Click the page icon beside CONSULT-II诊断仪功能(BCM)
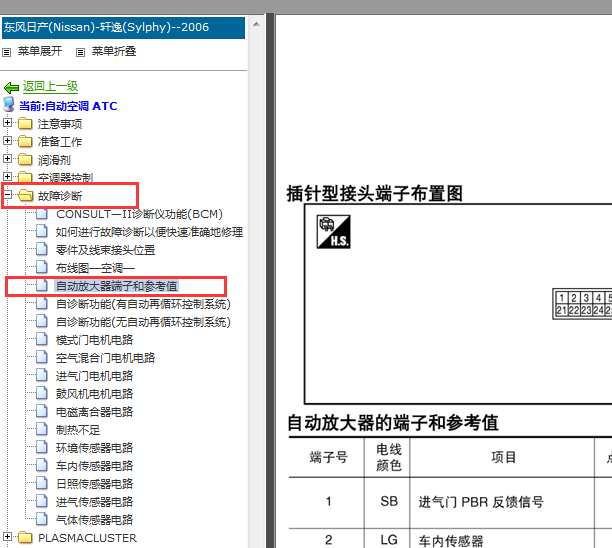The image size is (612, 548). click(41, 214)
